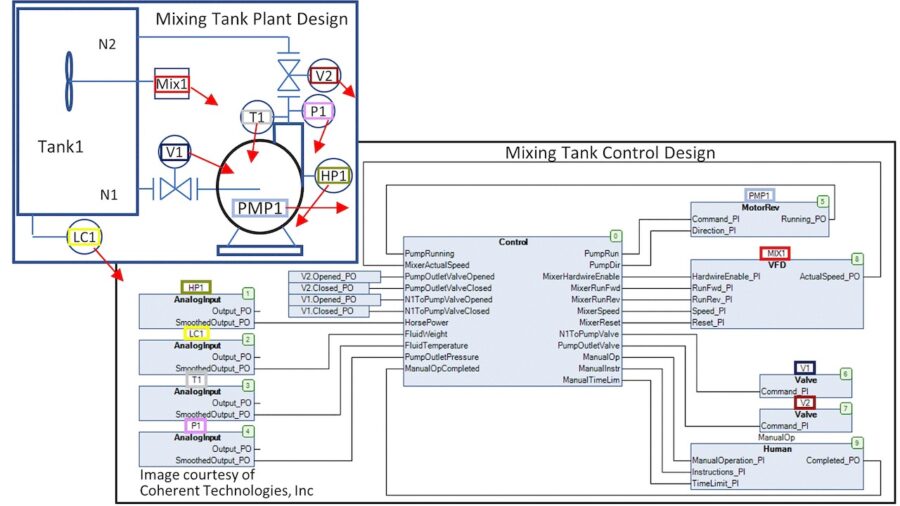Click index badge 5 on MotorRev block
The height and width of the screenshot is (506, 900).
[823, 201]
